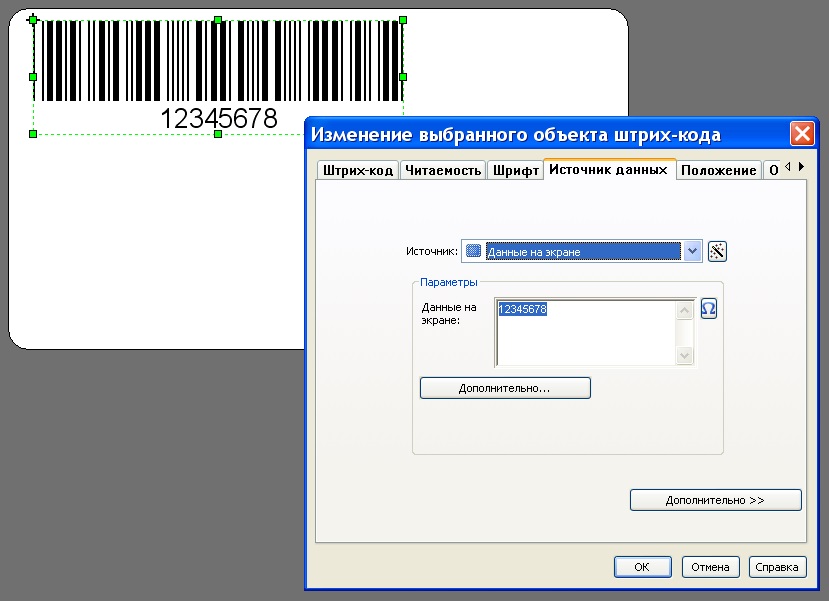Open the Читаемость tab
The image size is (829, 601).
[443, 170]
